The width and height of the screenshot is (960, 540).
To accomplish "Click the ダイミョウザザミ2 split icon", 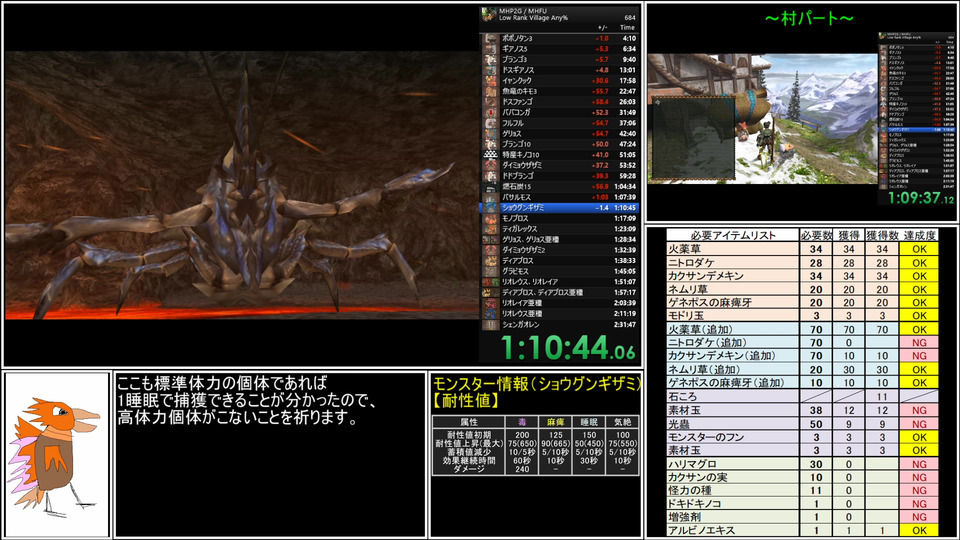I will pyautogui.click(x=491, y=250).
